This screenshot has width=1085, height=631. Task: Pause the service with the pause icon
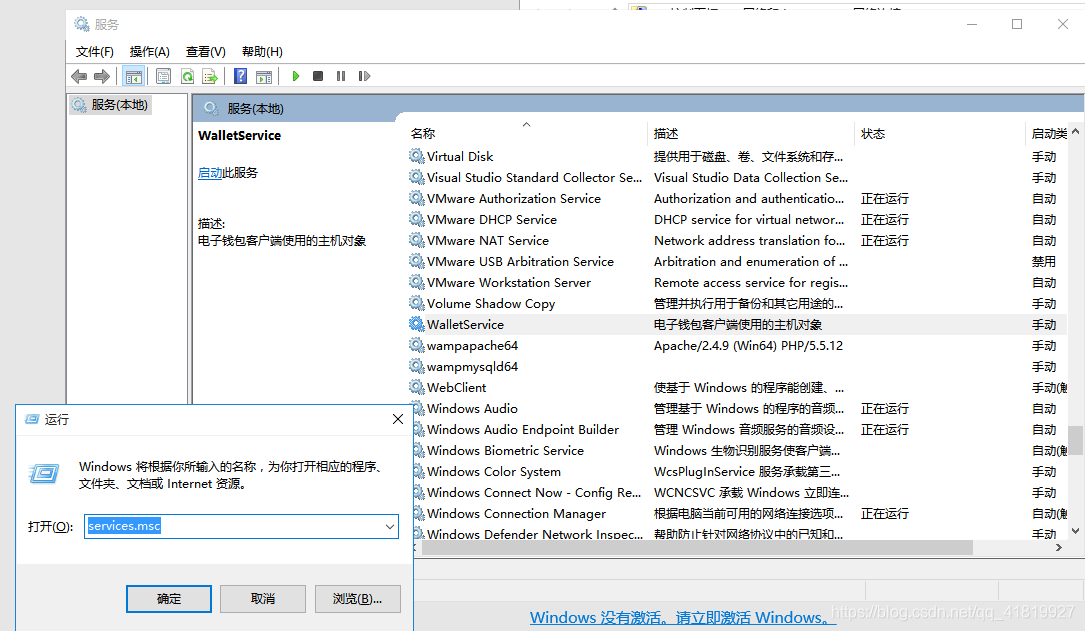[x=341, y=76]
